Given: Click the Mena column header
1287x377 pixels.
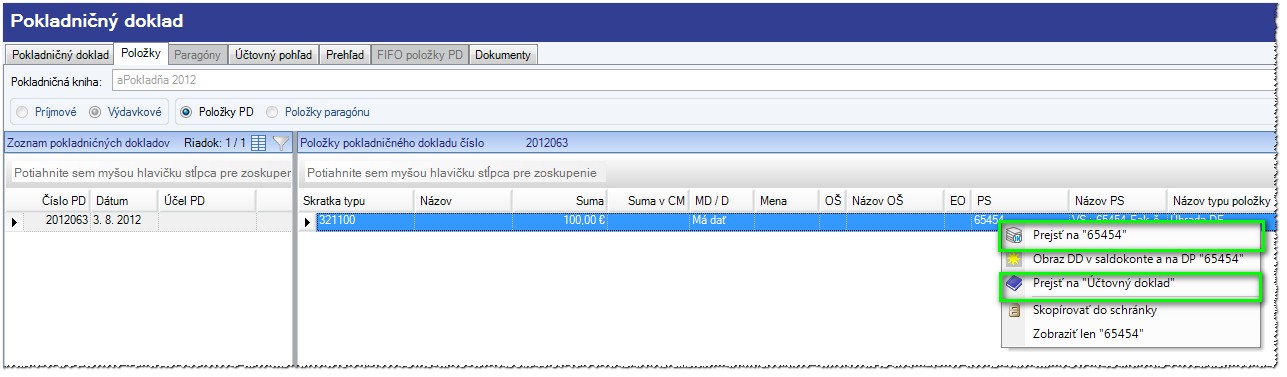Looking at the screenshot, I should point(788,201).
